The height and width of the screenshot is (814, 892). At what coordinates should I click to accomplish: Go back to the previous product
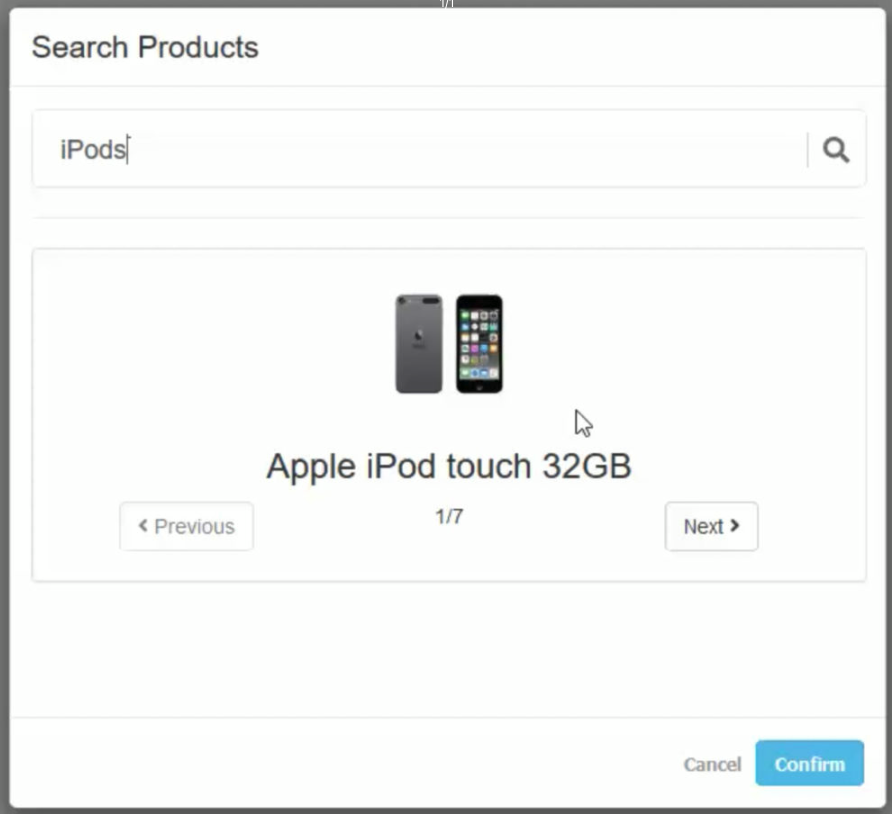[186, 526]
